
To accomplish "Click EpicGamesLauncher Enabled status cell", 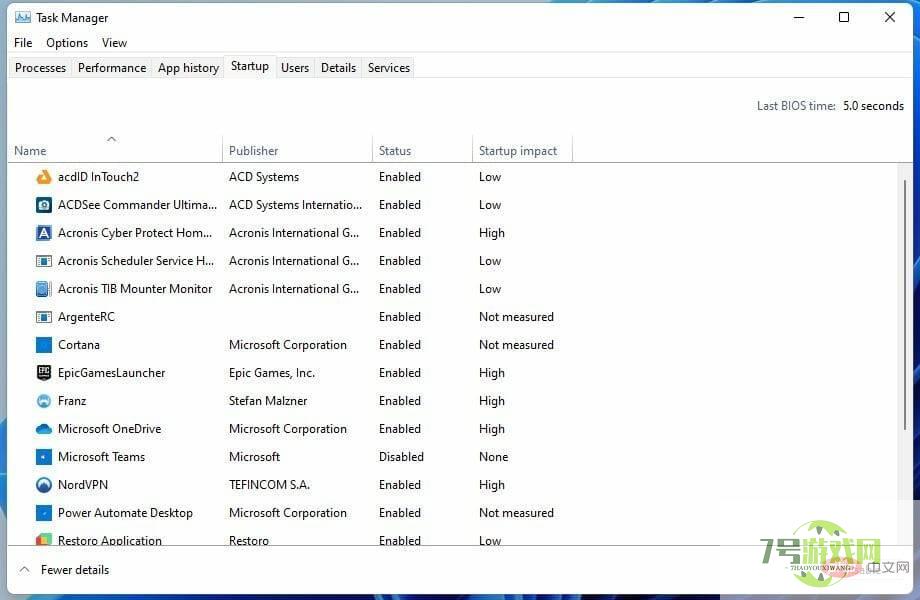I will pyautogui.click(x=400, y=372).
